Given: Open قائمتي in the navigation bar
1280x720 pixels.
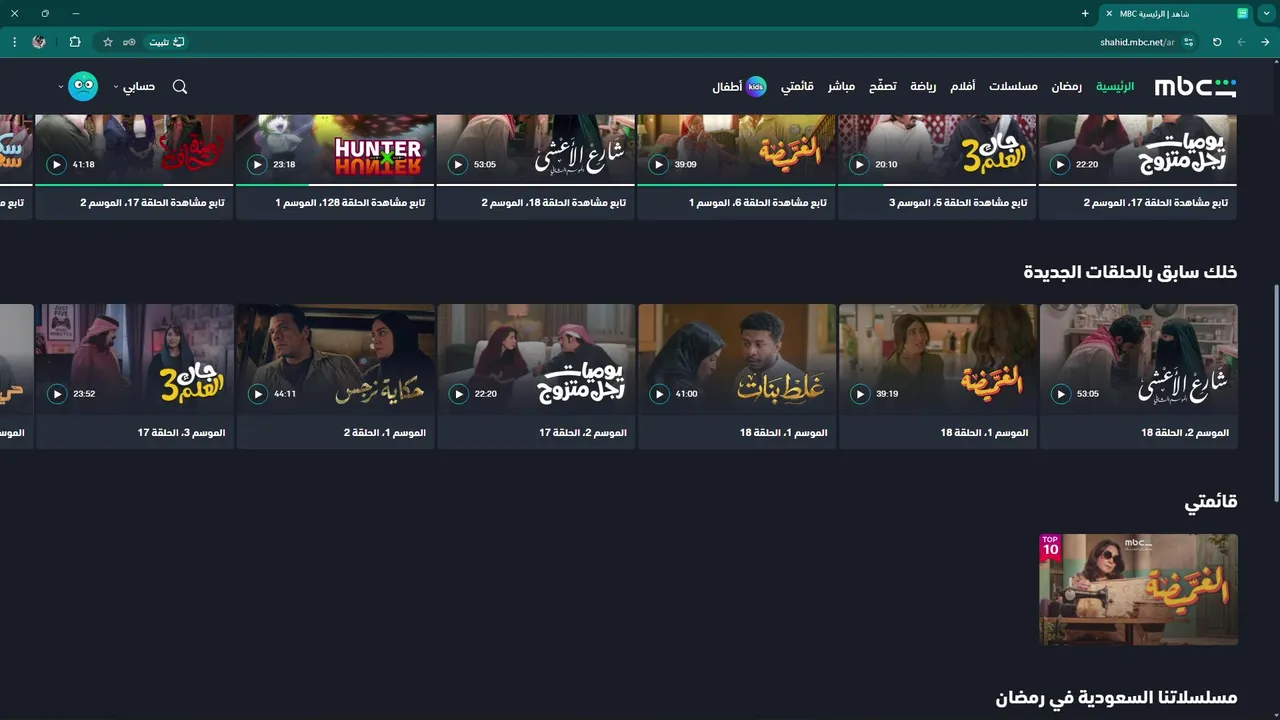Looking at the screenshot, I should (x=797, y=87).
